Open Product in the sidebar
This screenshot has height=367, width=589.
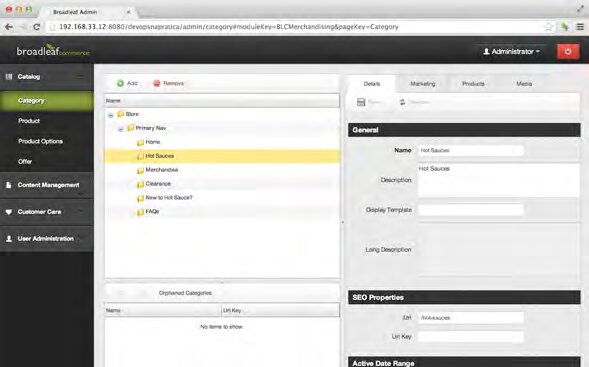click(29, 121)
